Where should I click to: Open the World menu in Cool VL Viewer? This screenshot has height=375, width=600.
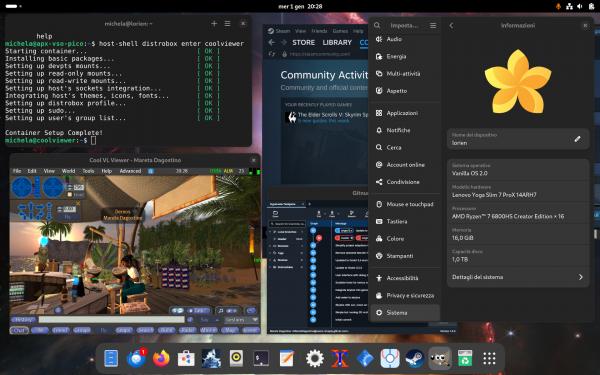(x=68, y=171)
